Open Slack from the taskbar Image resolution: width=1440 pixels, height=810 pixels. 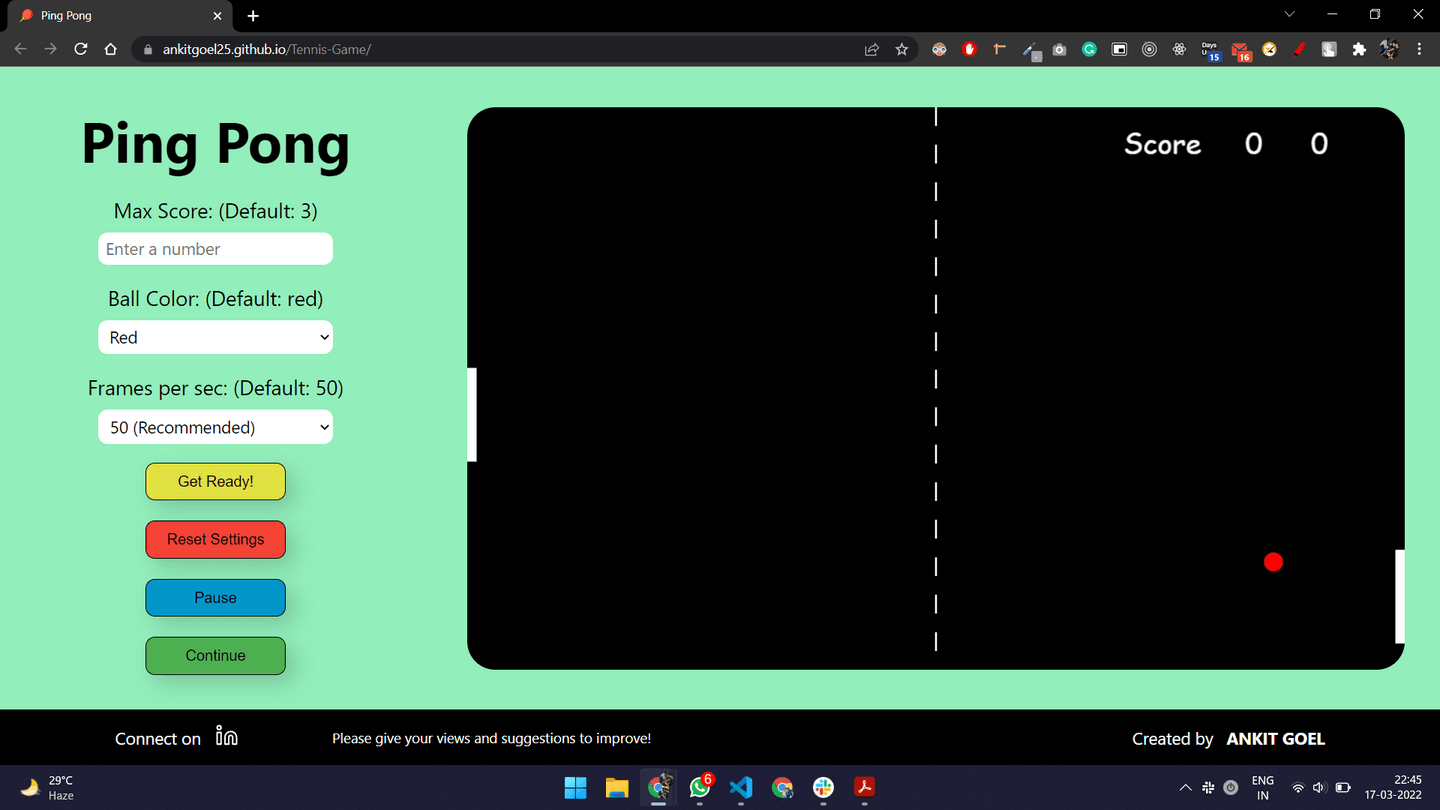coord(823,788)
